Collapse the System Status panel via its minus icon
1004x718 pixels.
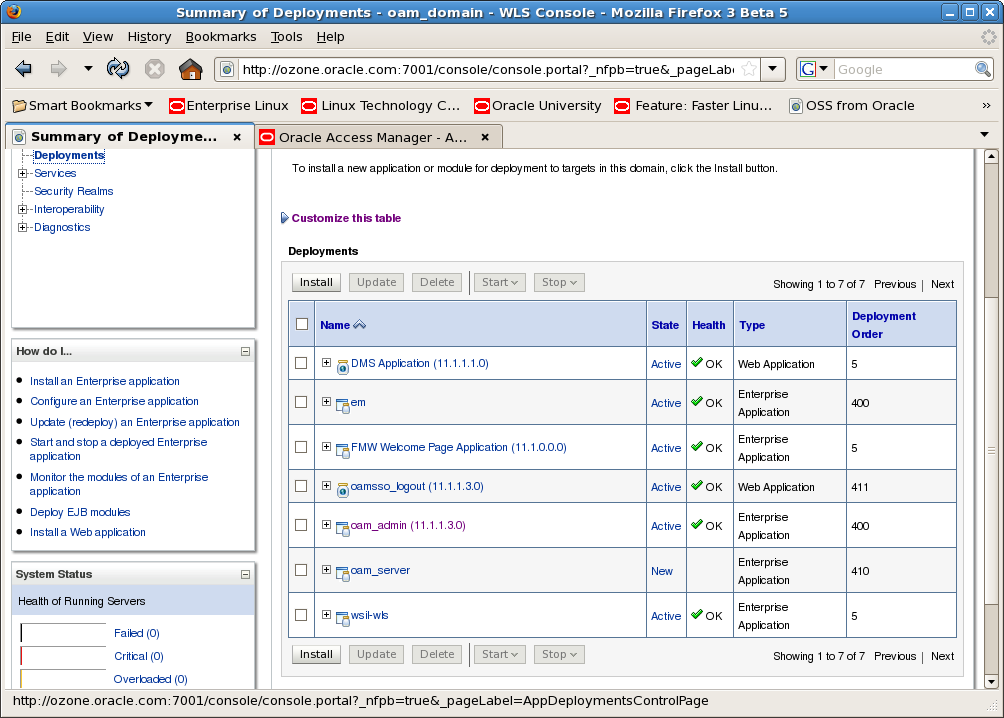coord(245,574)
